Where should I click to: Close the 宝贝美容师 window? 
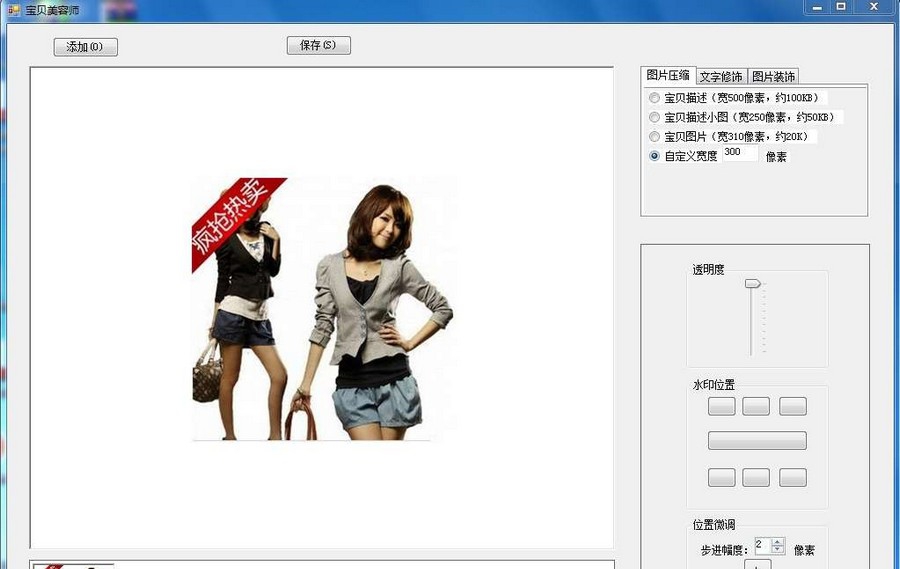[874, 7]
